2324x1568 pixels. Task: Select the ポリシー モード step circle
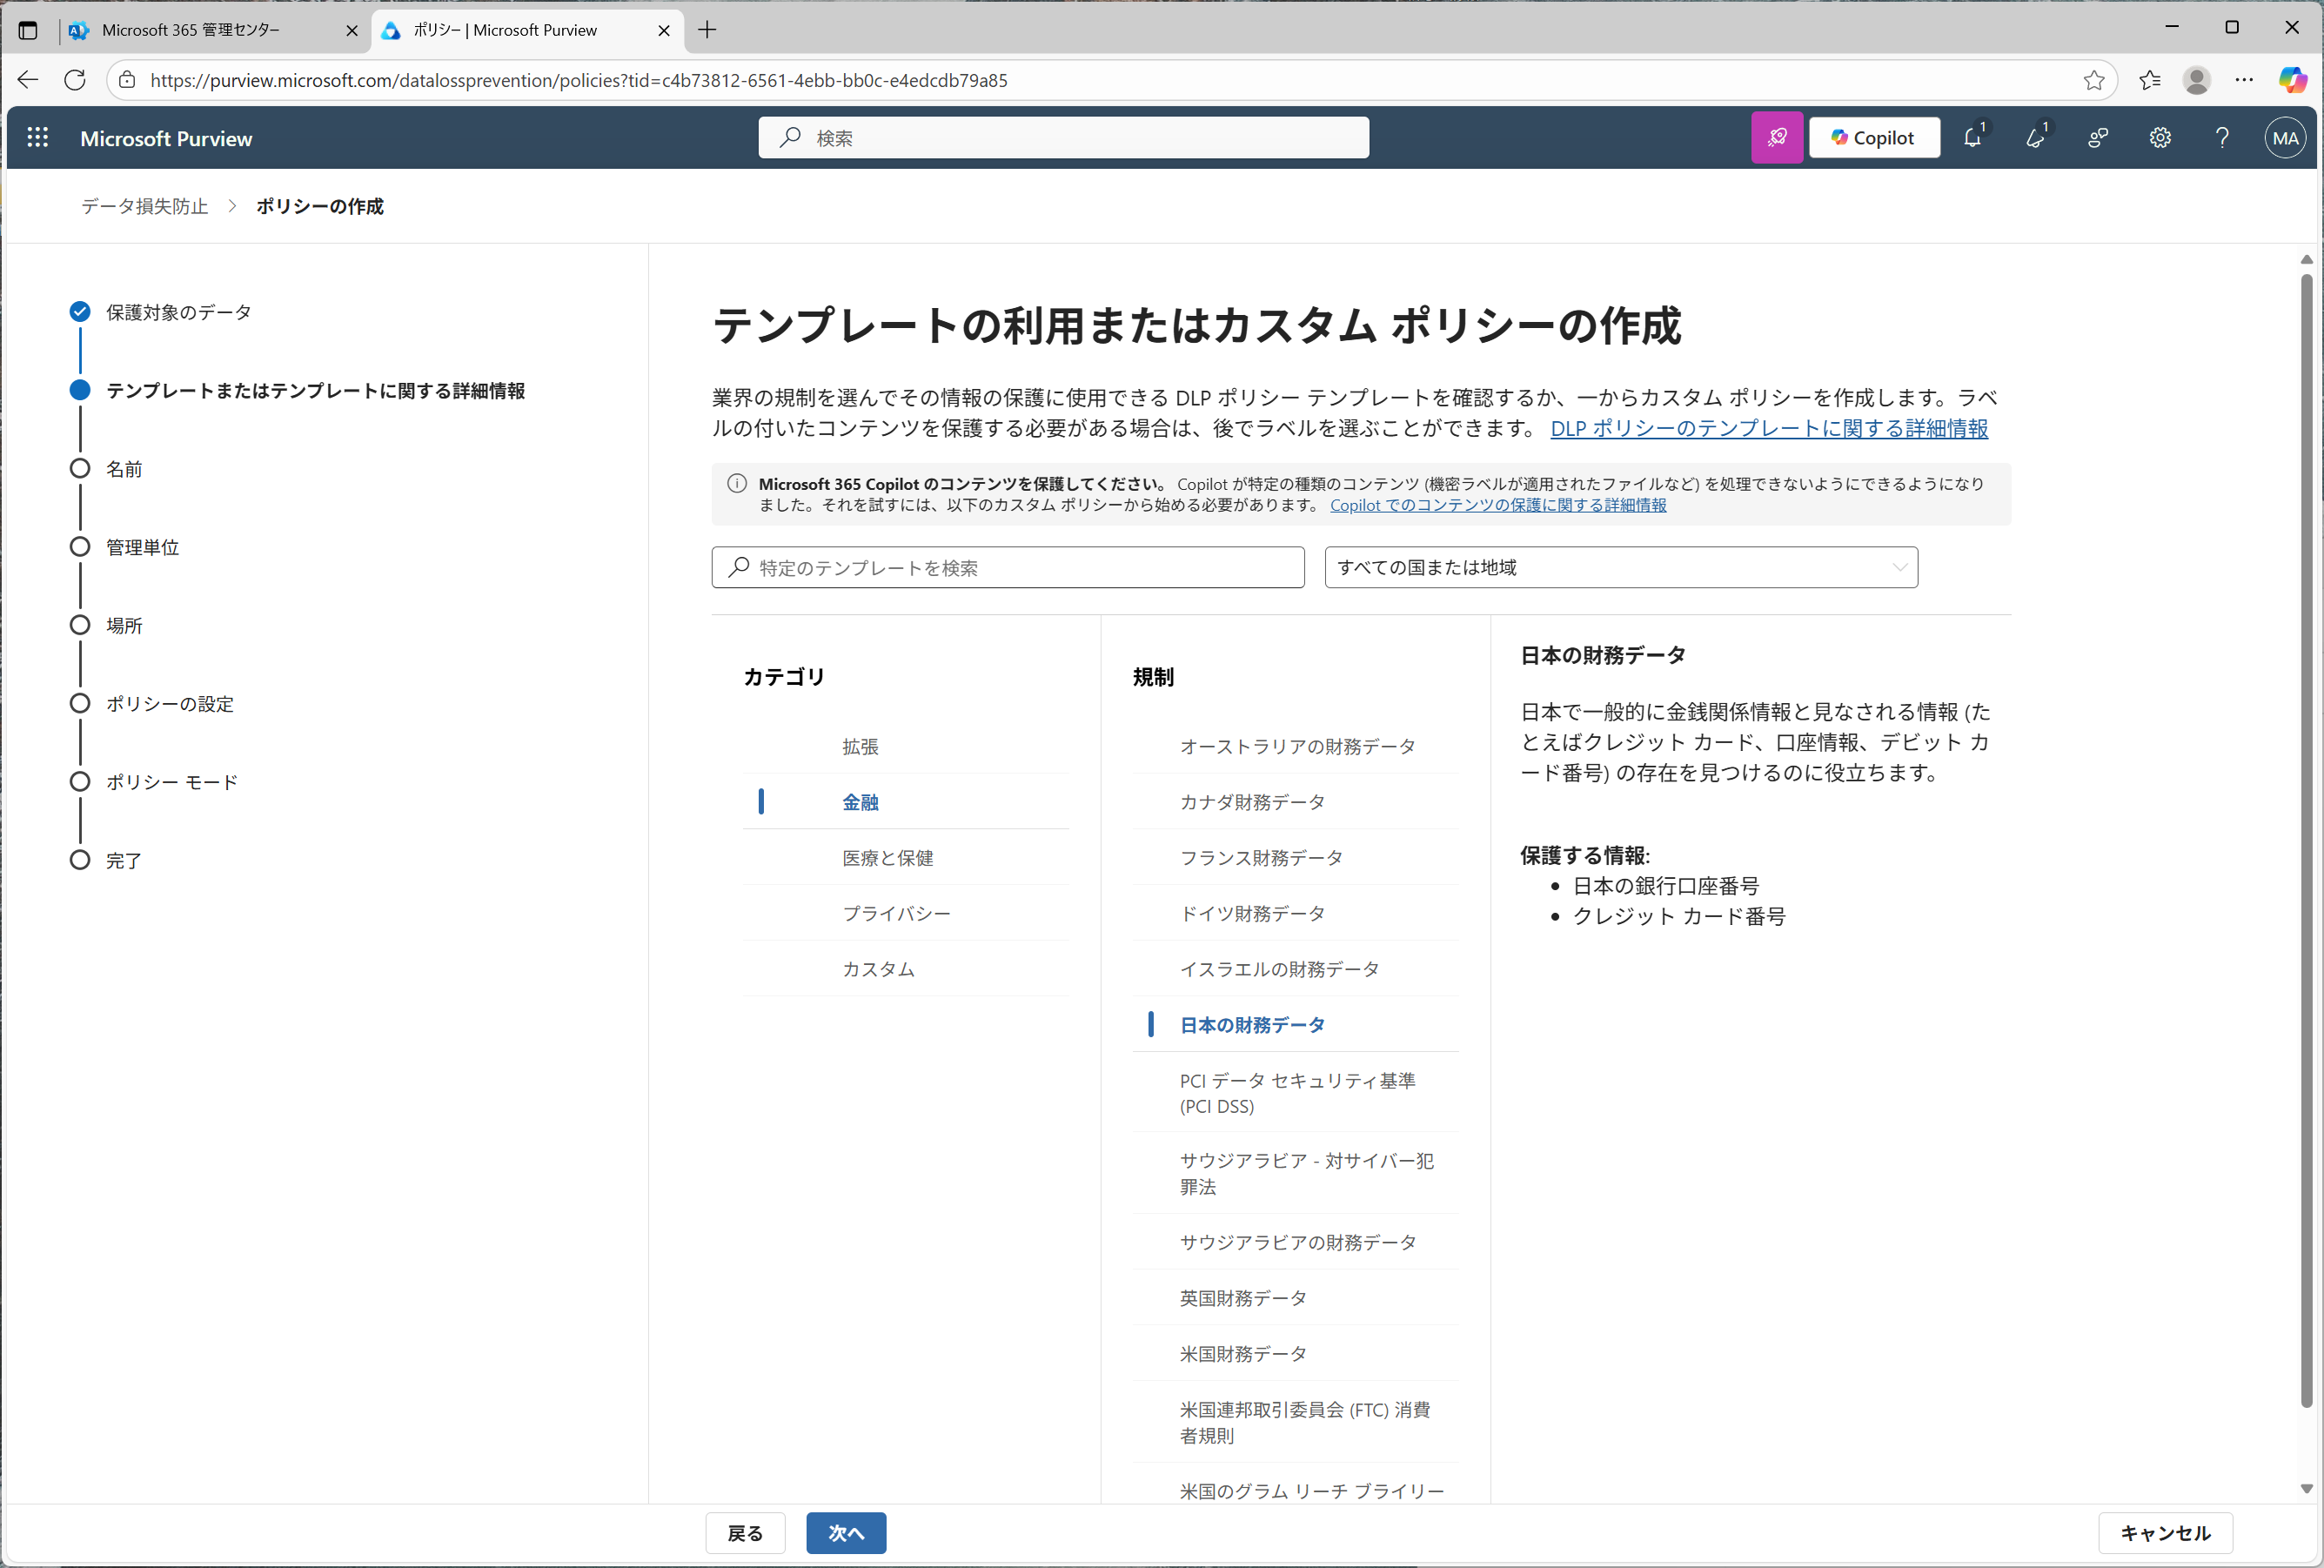tap(80, 781)
